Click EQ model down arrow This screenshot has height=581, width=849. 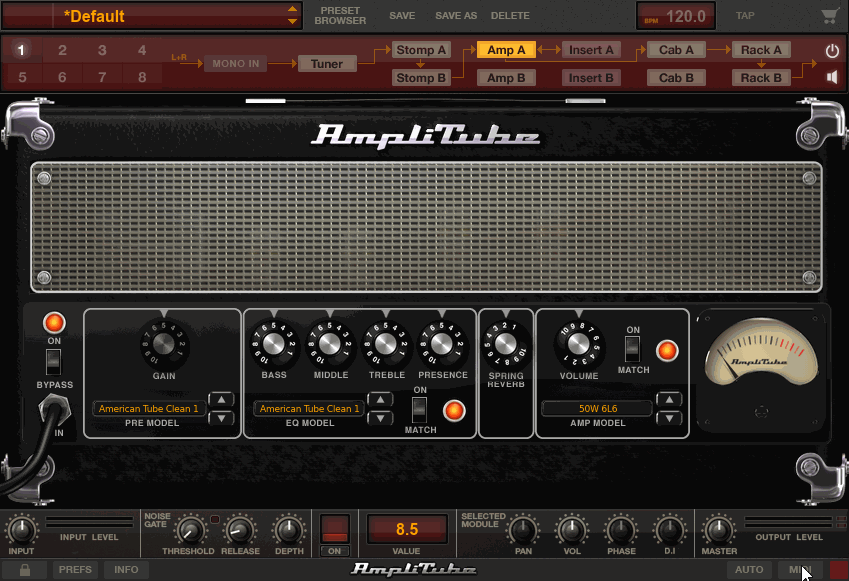(381, 418)
